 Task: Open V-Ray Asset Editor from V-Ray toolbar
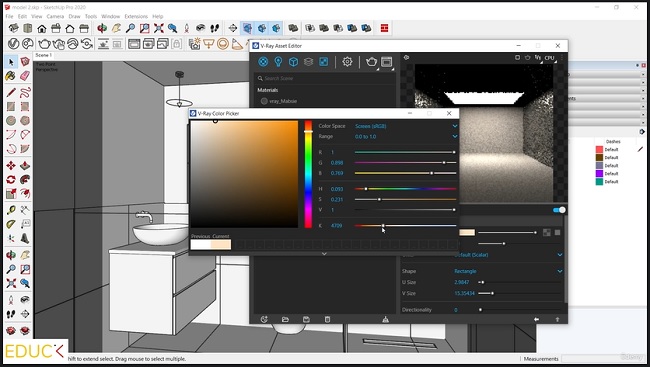point(13,44)
